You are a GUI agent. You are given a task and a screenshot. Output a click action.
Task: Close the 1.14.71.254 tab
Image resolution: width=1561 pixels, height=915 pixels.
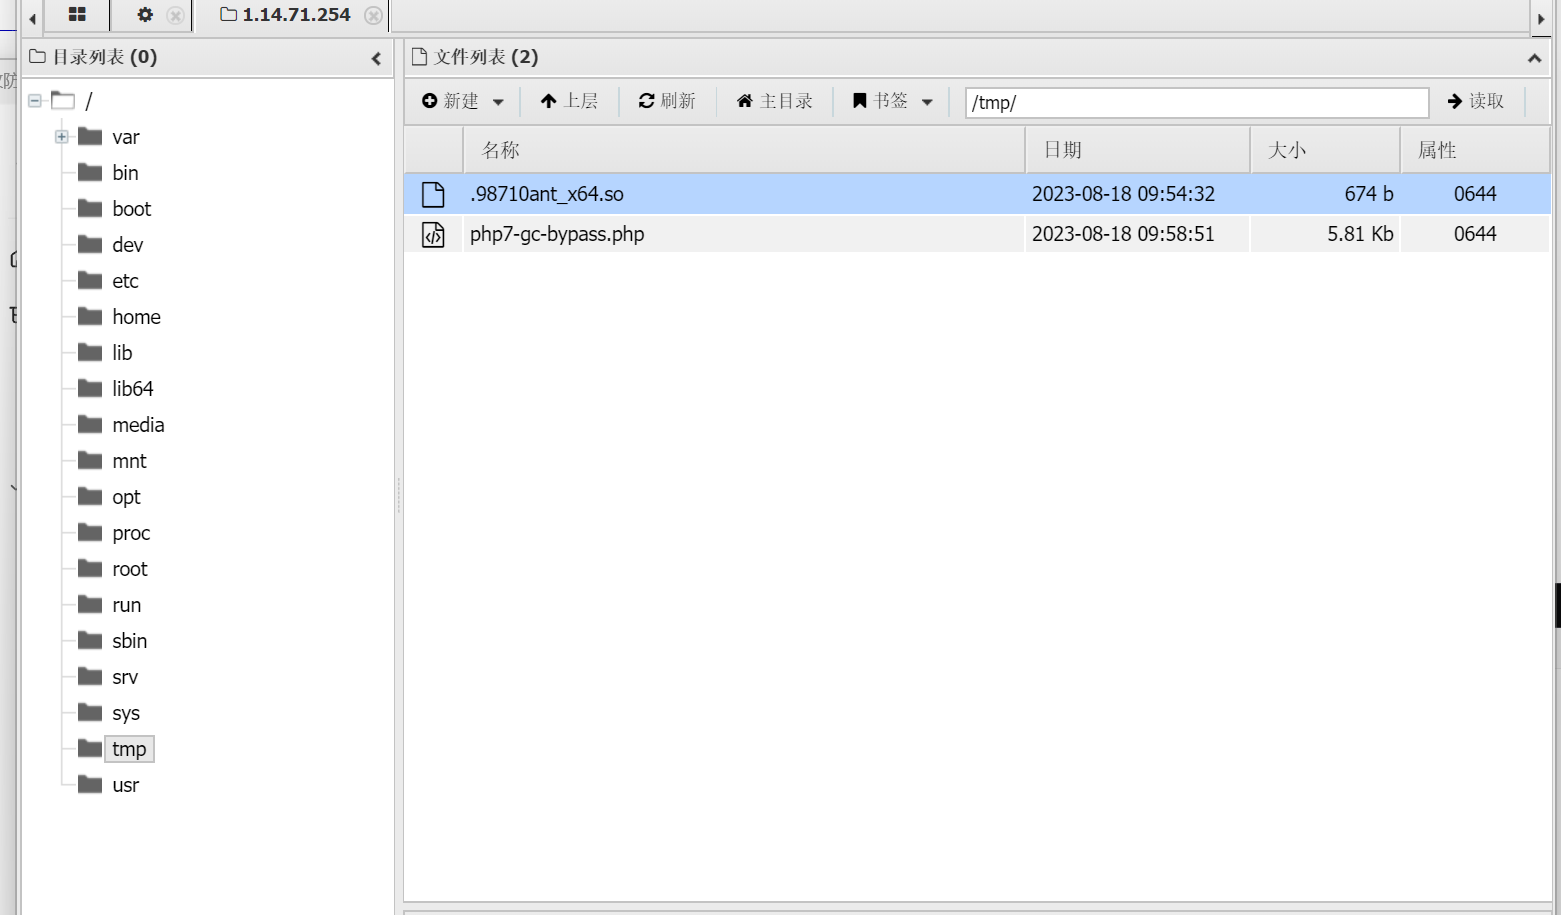373,16
